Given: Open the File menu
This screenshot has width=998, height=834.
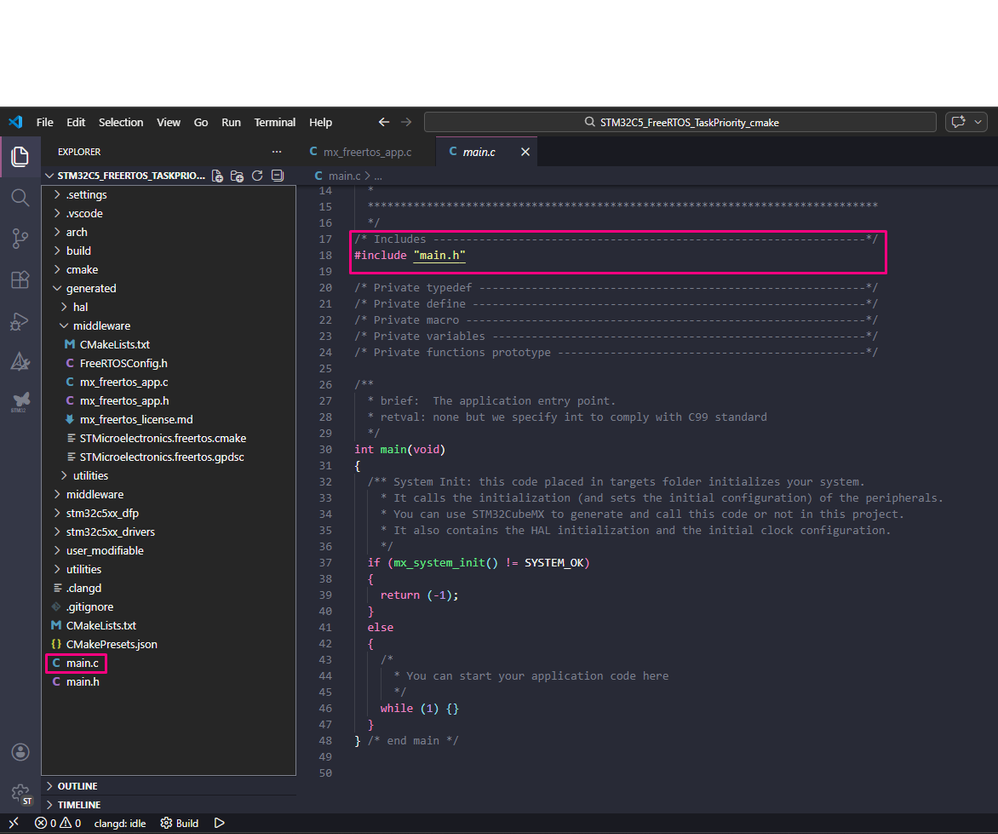Looking at the screenshot, I should (x=45, y=122).
